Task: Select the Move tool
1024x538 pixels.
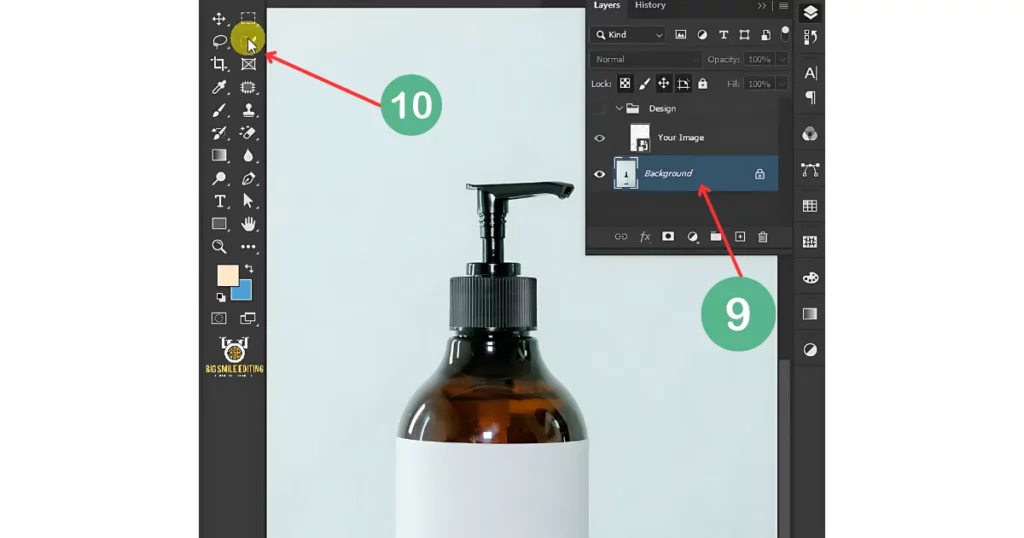Action: click(219, 18)
